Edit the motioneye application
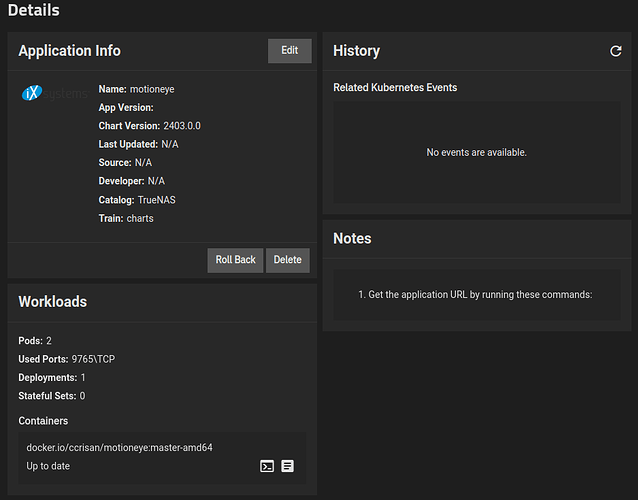 [x=290, y=51]
